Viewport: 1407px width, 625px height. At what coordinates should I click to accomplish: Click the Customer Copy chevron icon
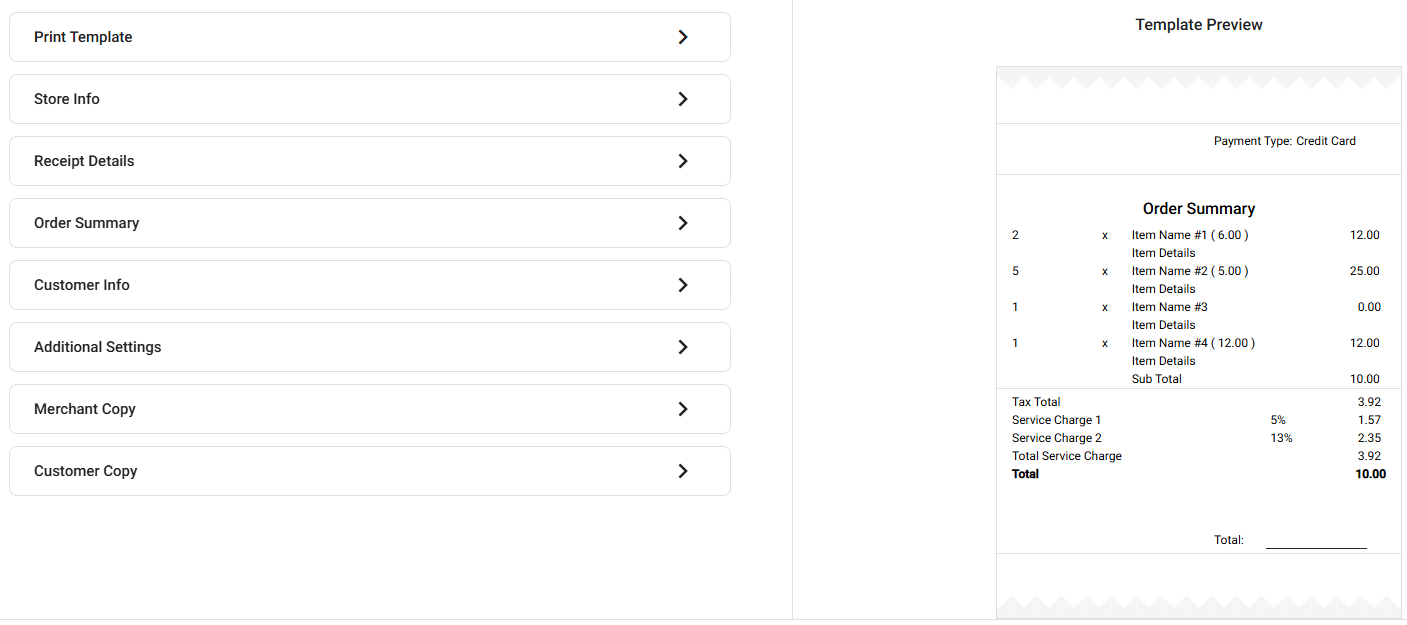point(683,471)
